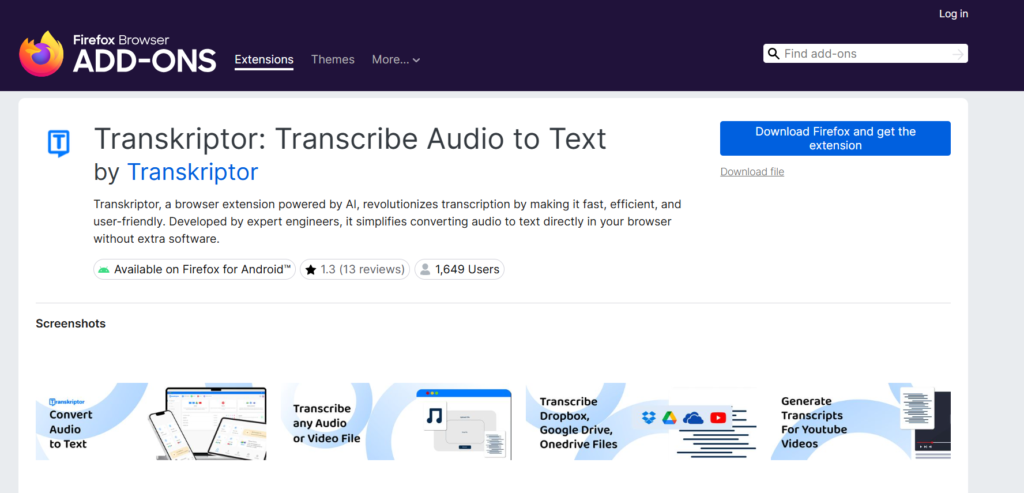The height and width of the screenshot is (493, 1024).
Task: Click the star rating icon
Action: (x=311, y=270)
